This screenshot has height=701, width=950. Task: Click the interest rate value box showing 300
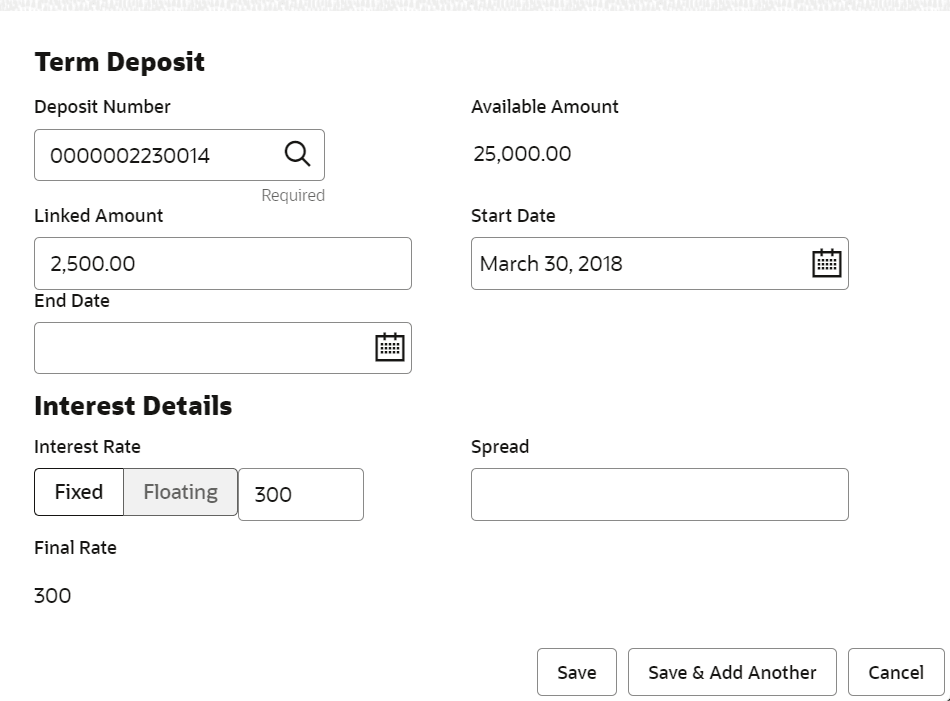tap(300, 494)
